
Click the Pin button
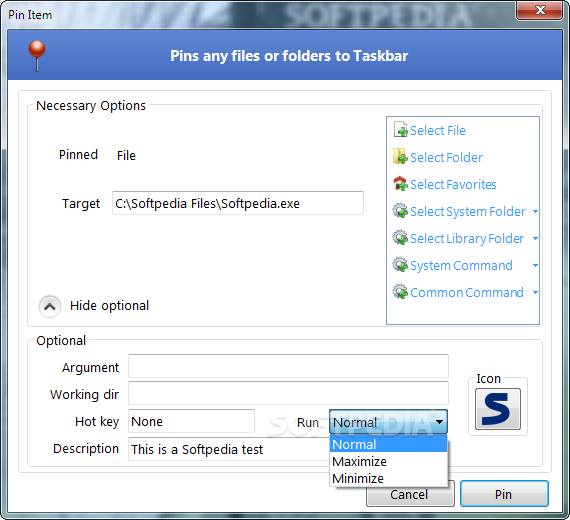pos(504,494)
